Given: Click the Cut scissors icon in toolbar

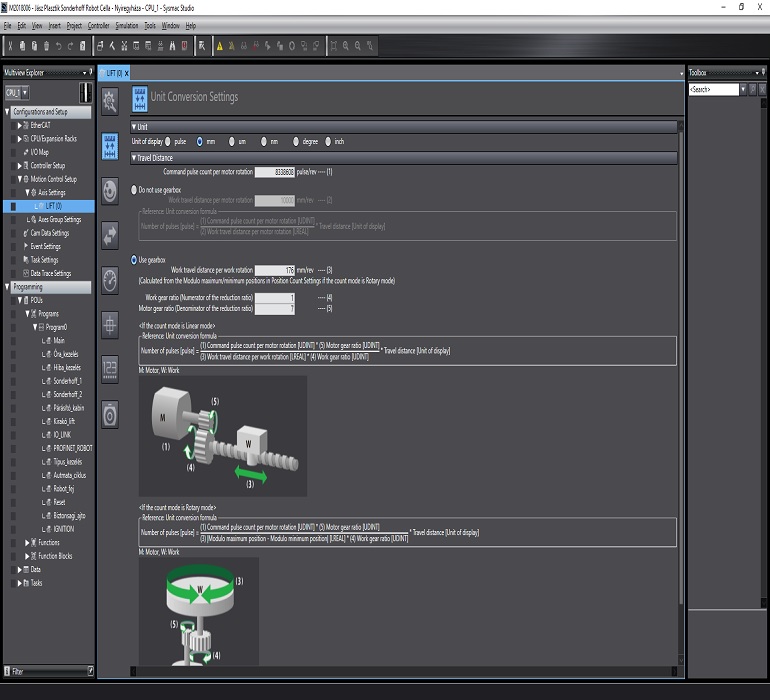Looking at the screenshot, I should pyautogui.click(x=10, y=46).
